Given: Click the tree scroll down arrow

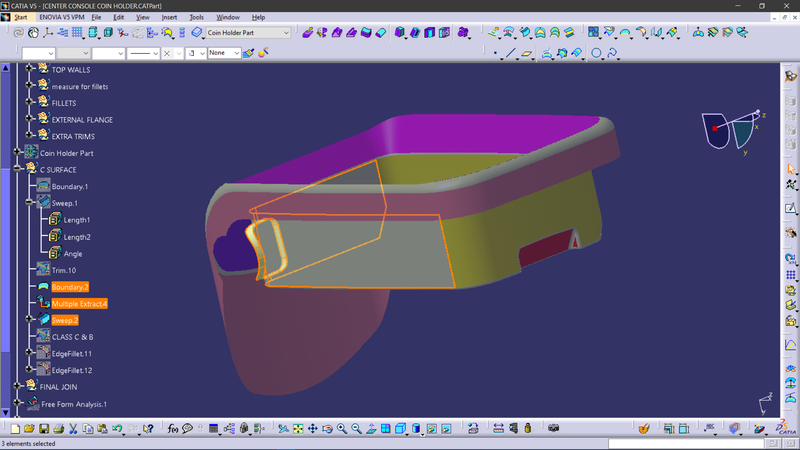Looking at the screenshot, I should click(5, 412).
